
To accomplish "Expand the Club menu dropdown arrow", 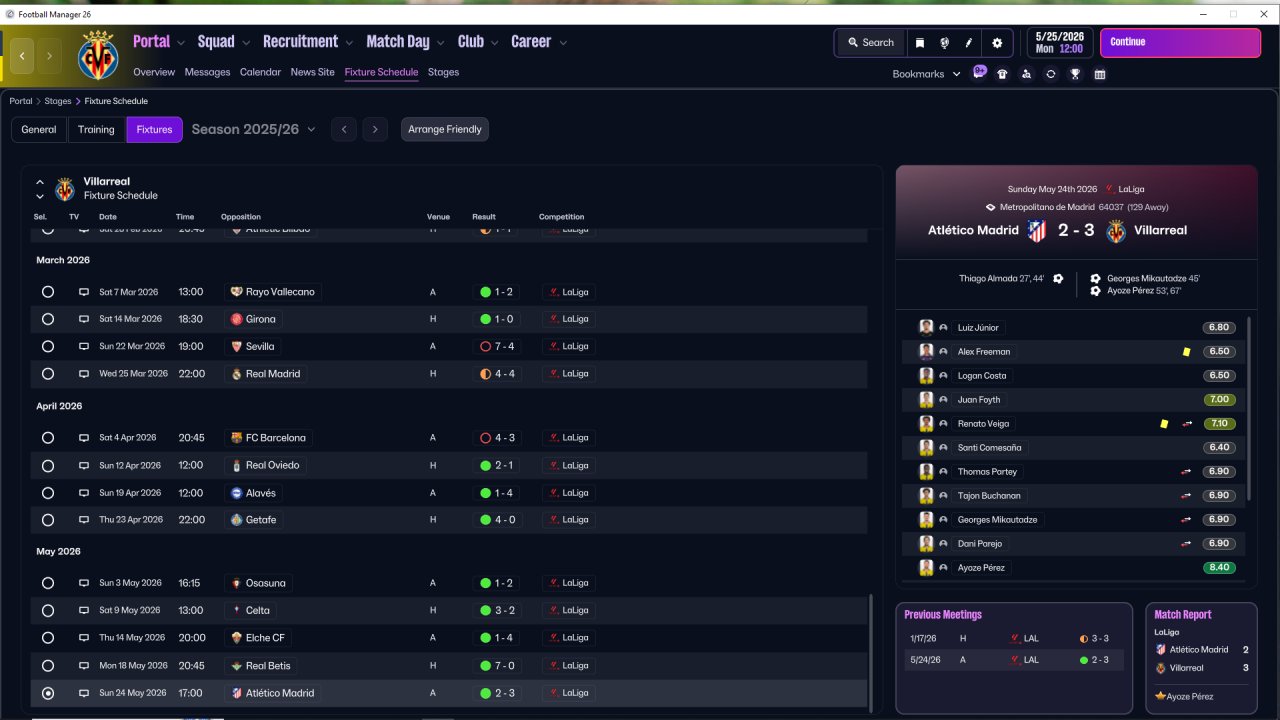I will 495,43.
